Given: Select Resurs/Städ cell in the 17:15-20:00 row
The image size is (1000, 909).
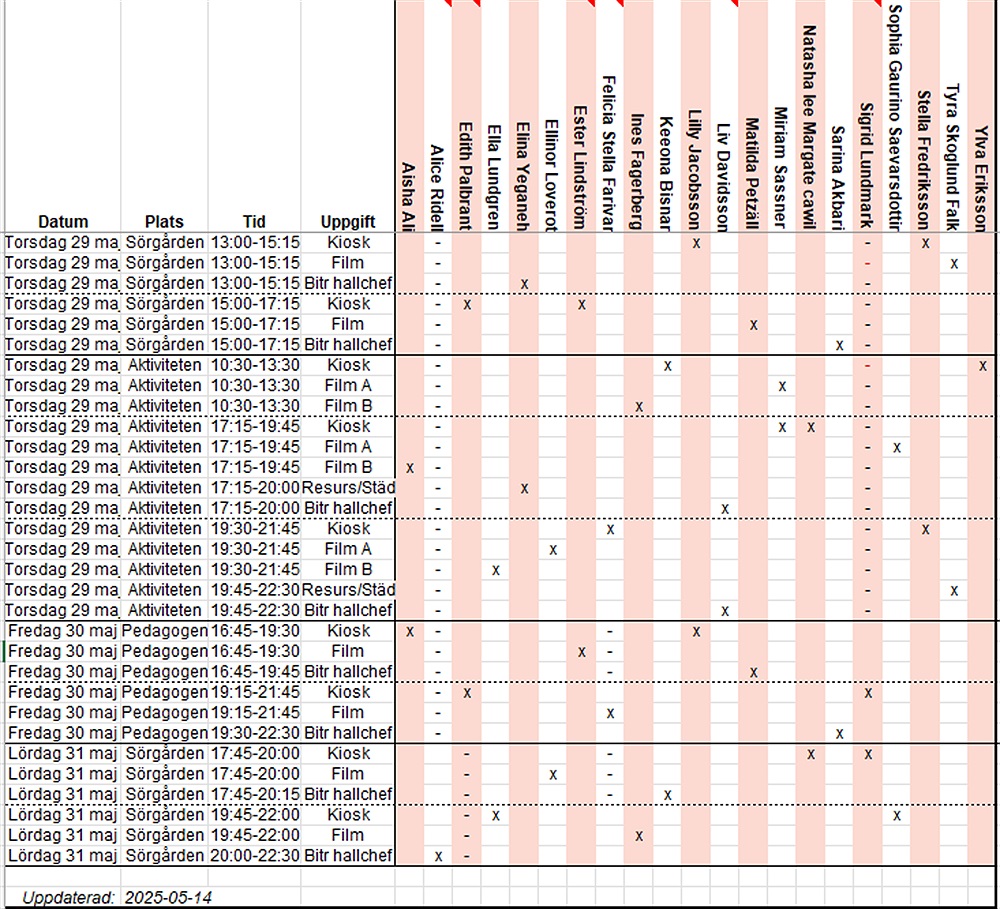Looking at the screenshot, I should [348, 488].
